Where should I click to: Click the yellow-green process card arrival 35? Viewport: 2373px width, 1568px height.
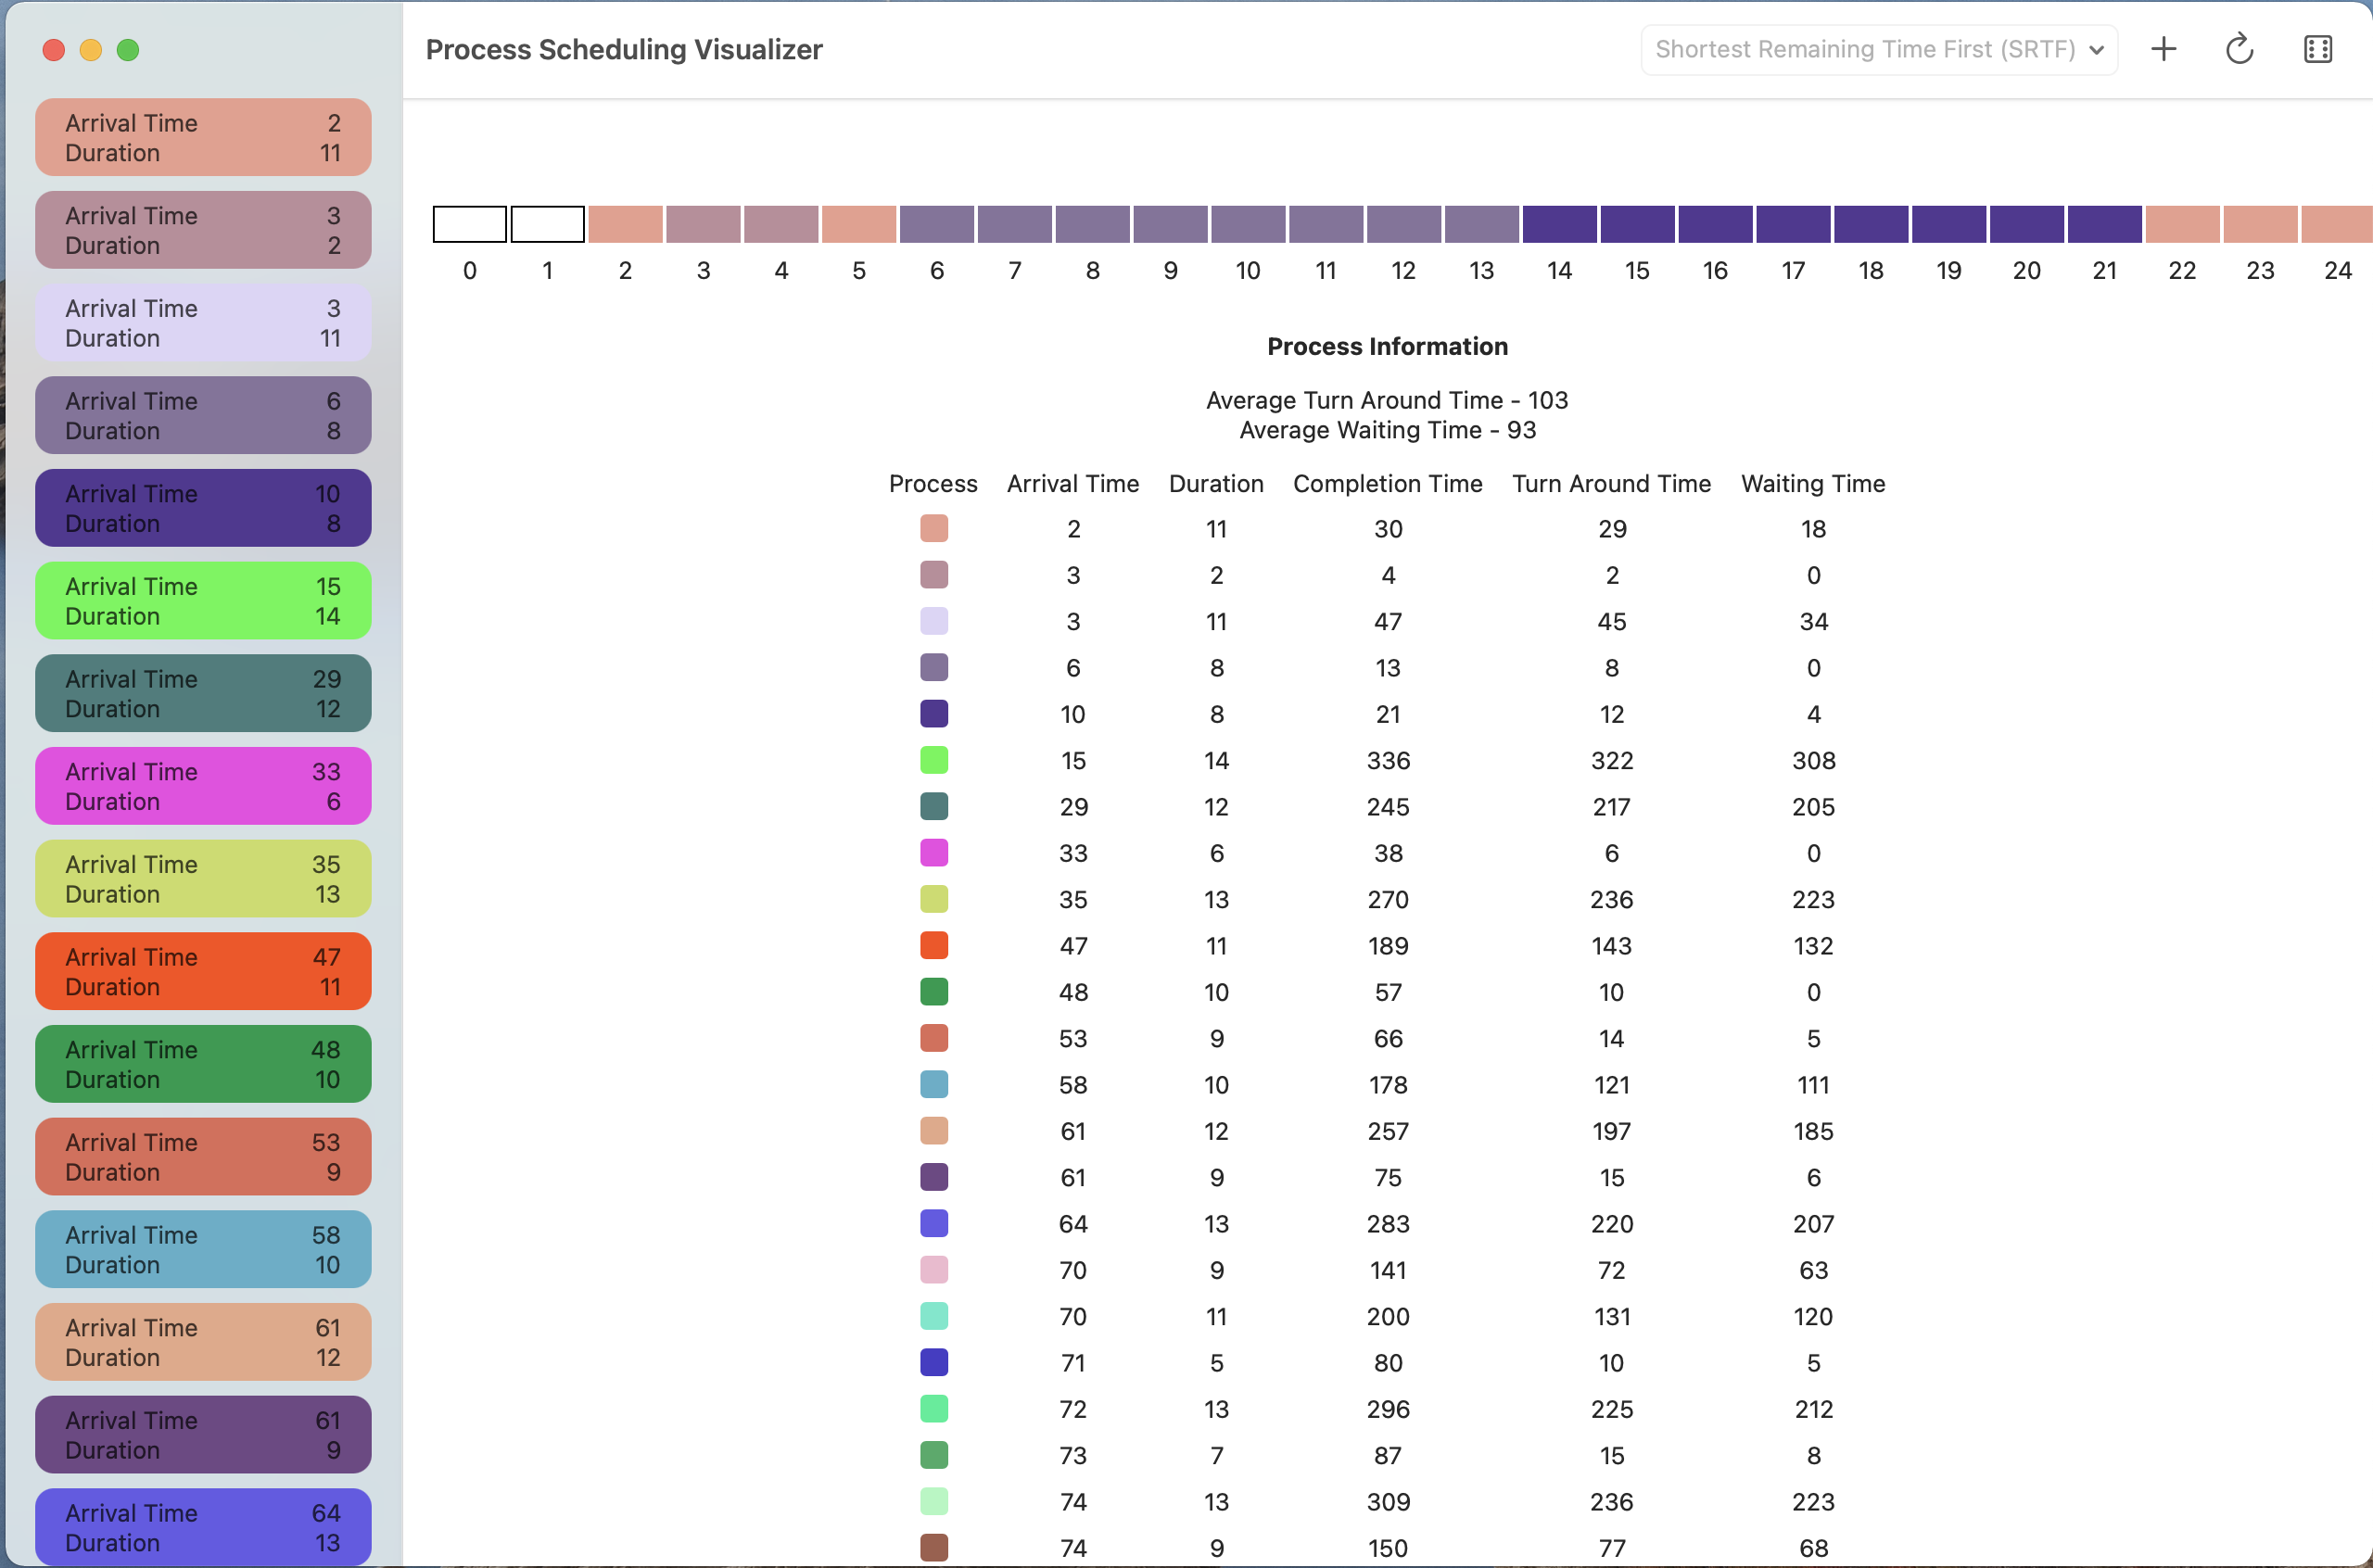(x=203, y=879)
